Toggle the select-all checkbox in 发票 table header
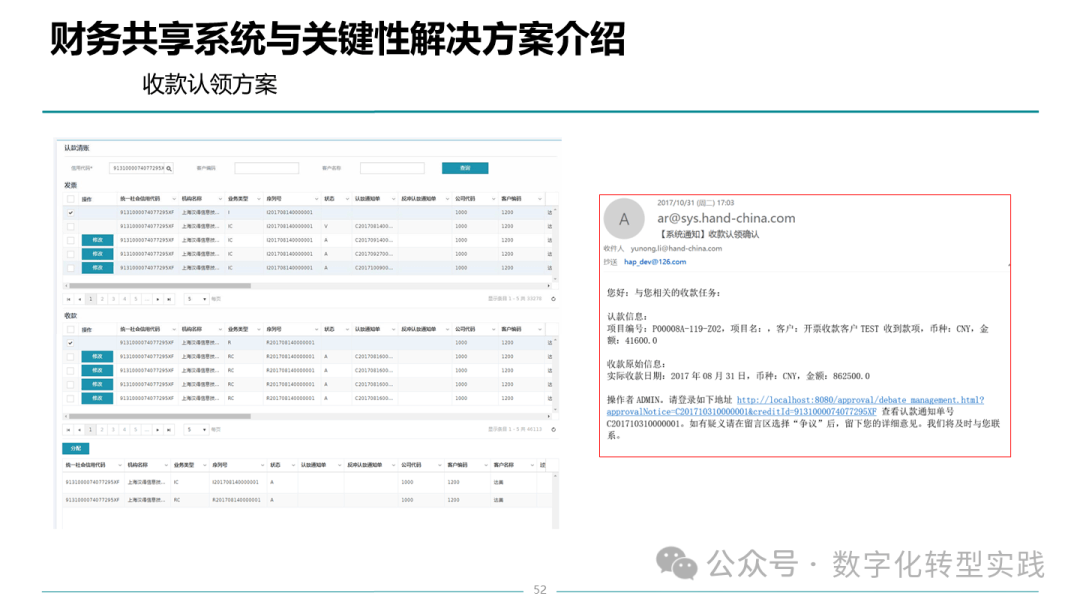The height and width of the screenshot is (608, 1080). [x=70, y=199]
